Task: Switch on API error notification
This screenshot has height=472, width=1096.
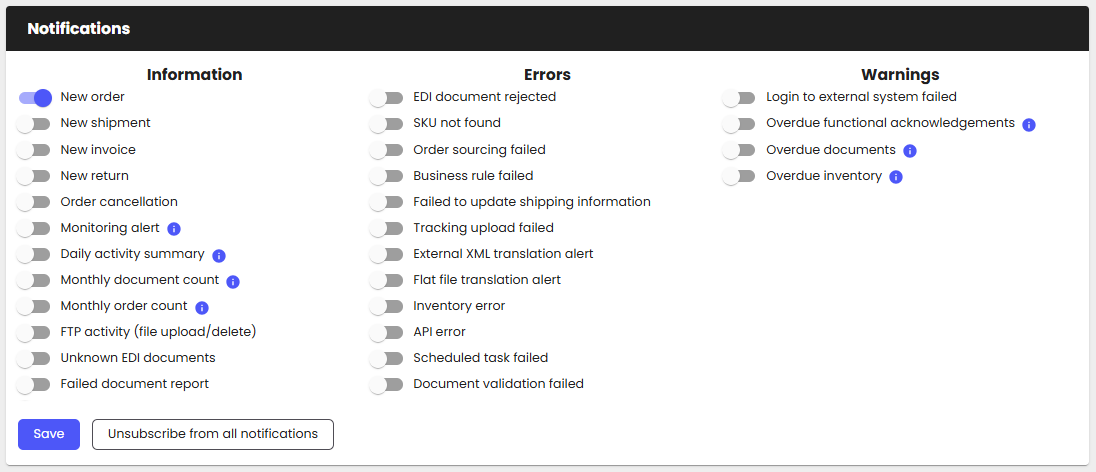Action: pos(386,332)
